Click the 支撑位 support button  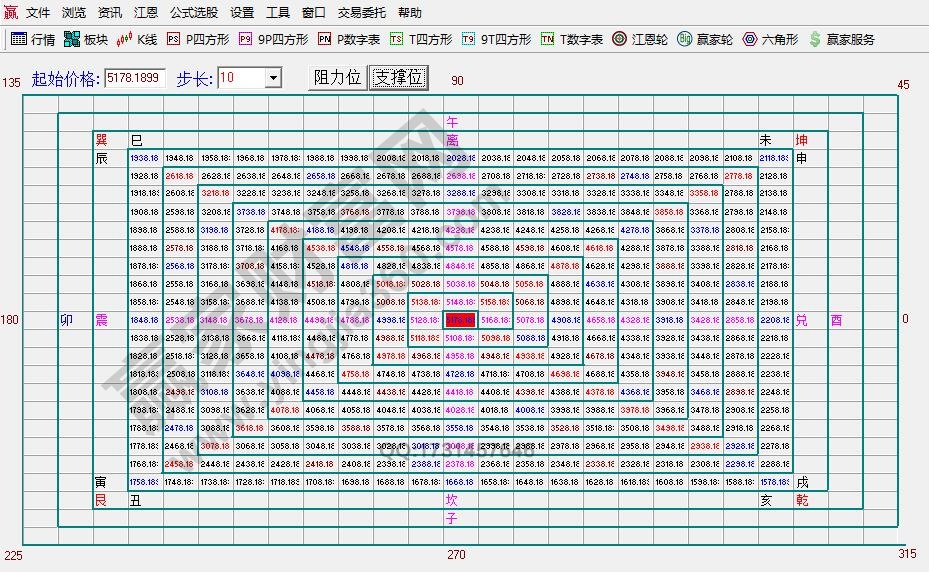coord(398,78)
